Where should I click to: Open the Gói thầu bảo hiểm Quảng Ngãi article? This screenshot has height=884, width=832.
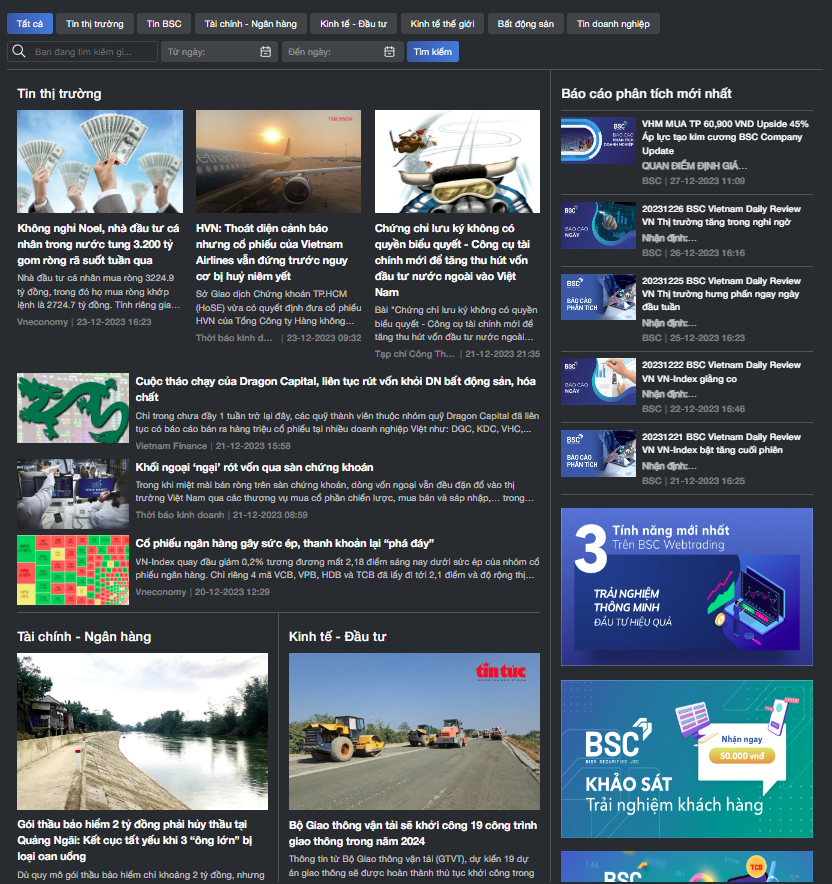tap(135, 840)
